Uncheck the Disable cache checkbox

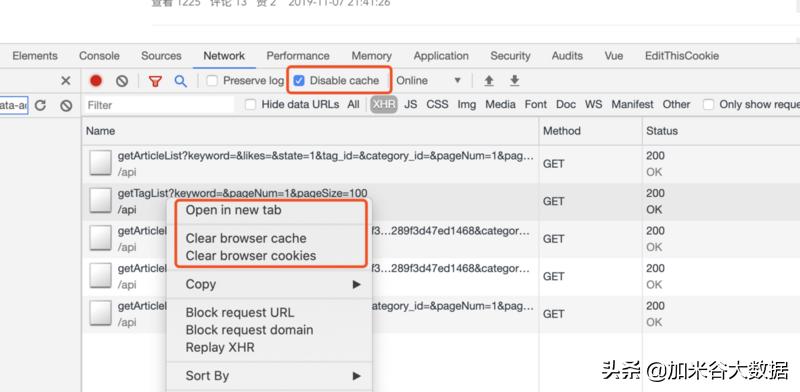tap(299, 81)
